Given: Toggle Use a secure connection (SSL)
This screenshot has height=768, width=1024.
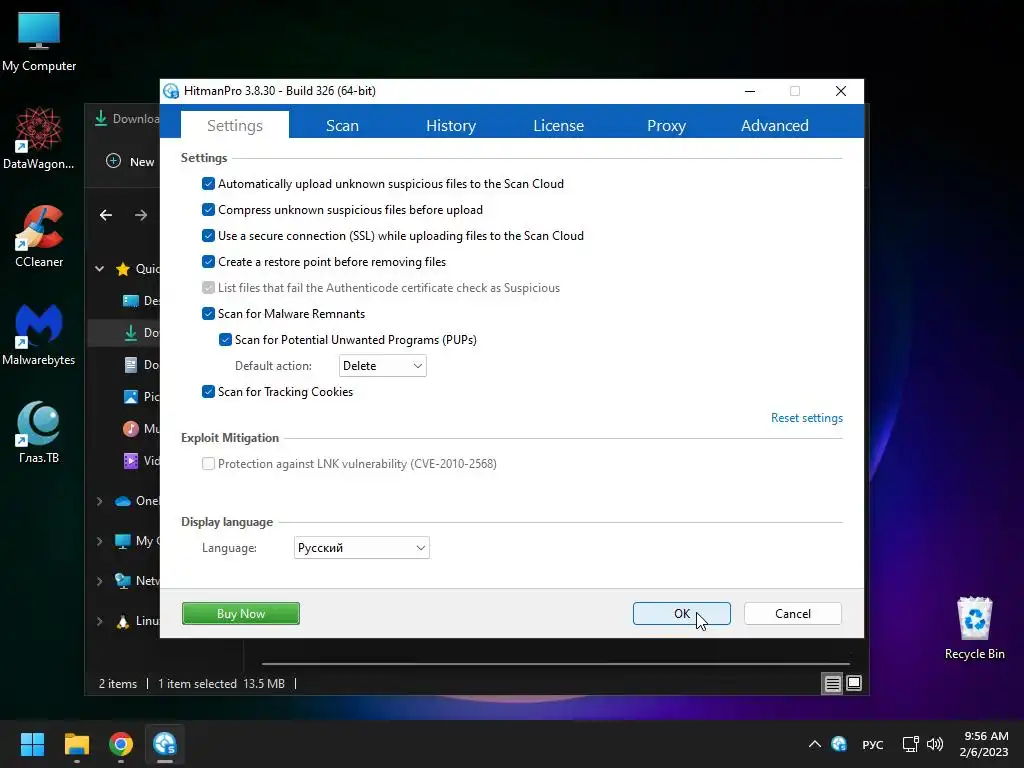Looking at the screenshot, I should point(208,236).
